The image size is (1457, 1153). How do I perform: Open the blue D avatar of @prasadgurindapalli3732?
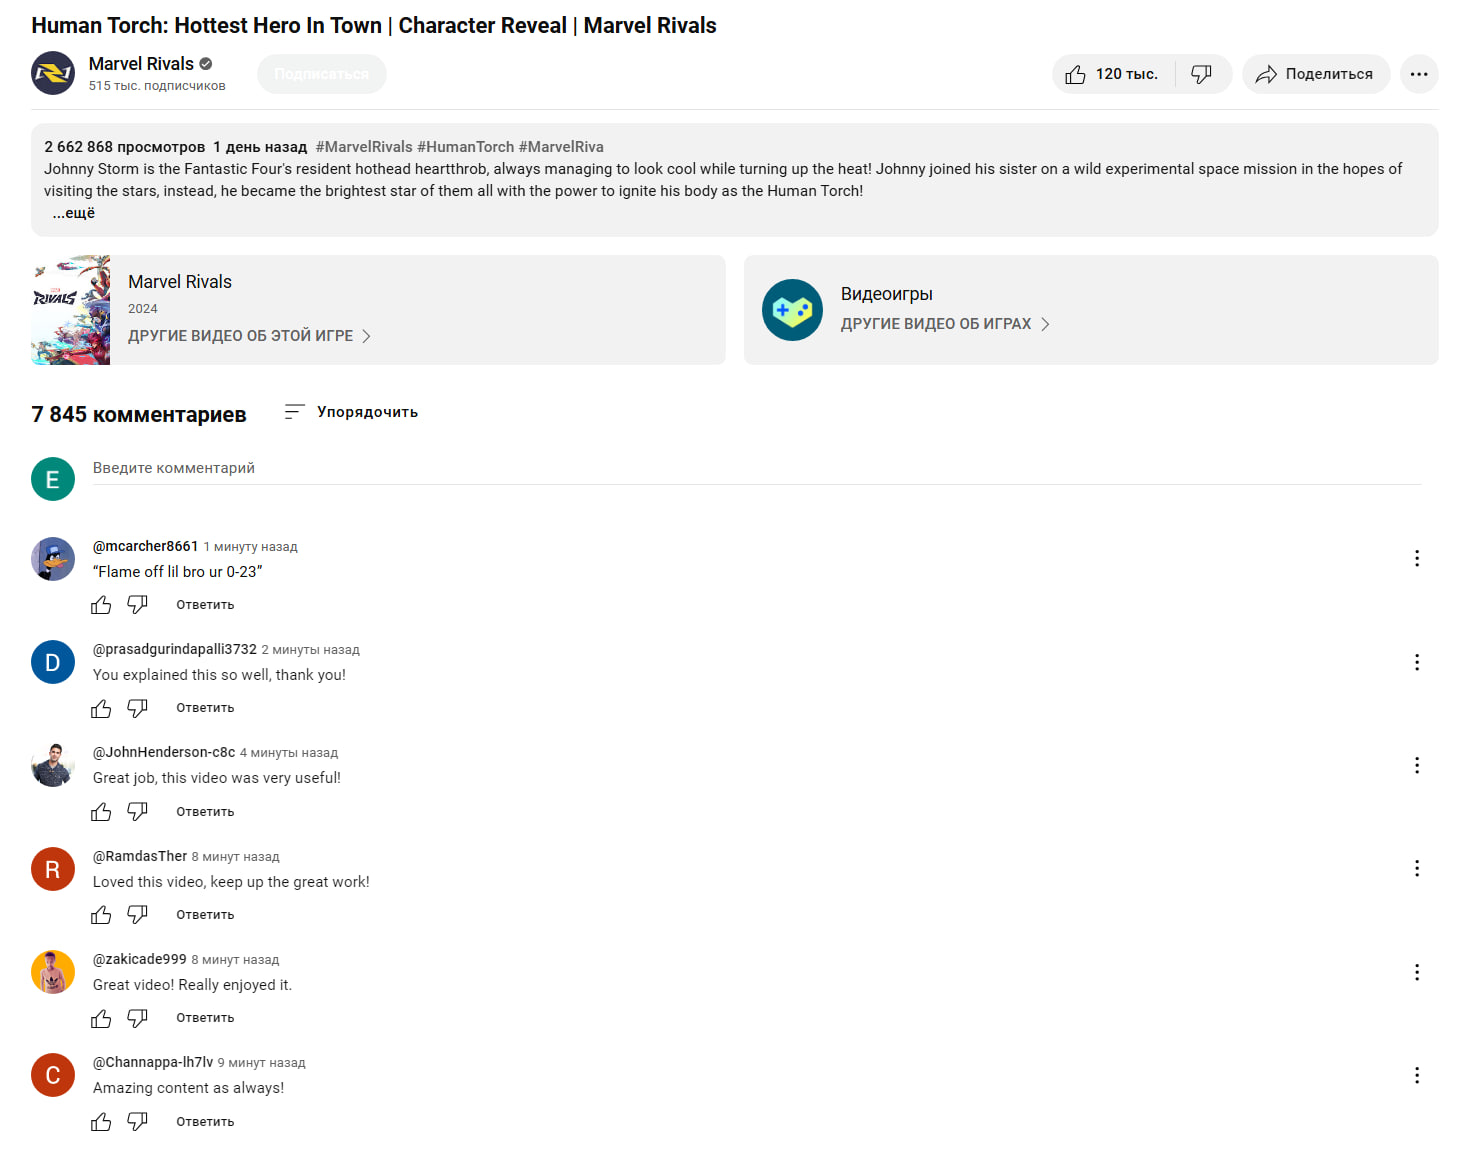53,662
